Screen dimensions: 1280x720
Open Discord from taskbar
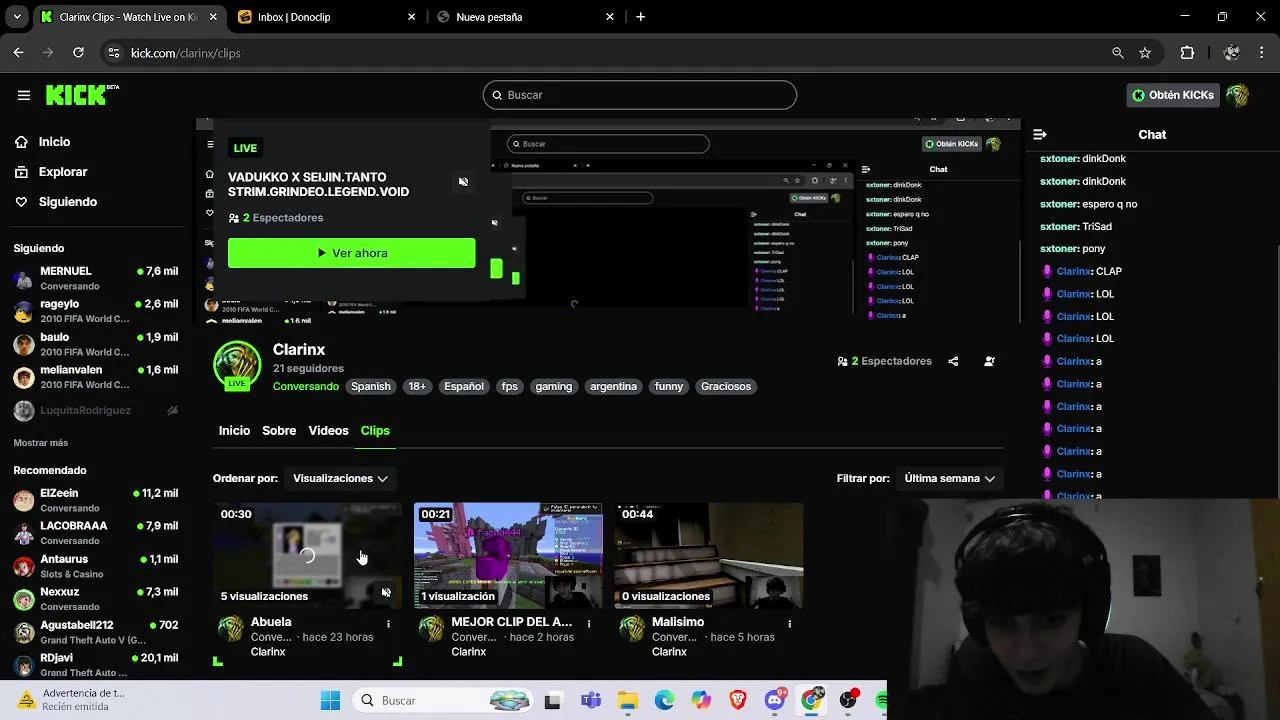pos(774,700)
